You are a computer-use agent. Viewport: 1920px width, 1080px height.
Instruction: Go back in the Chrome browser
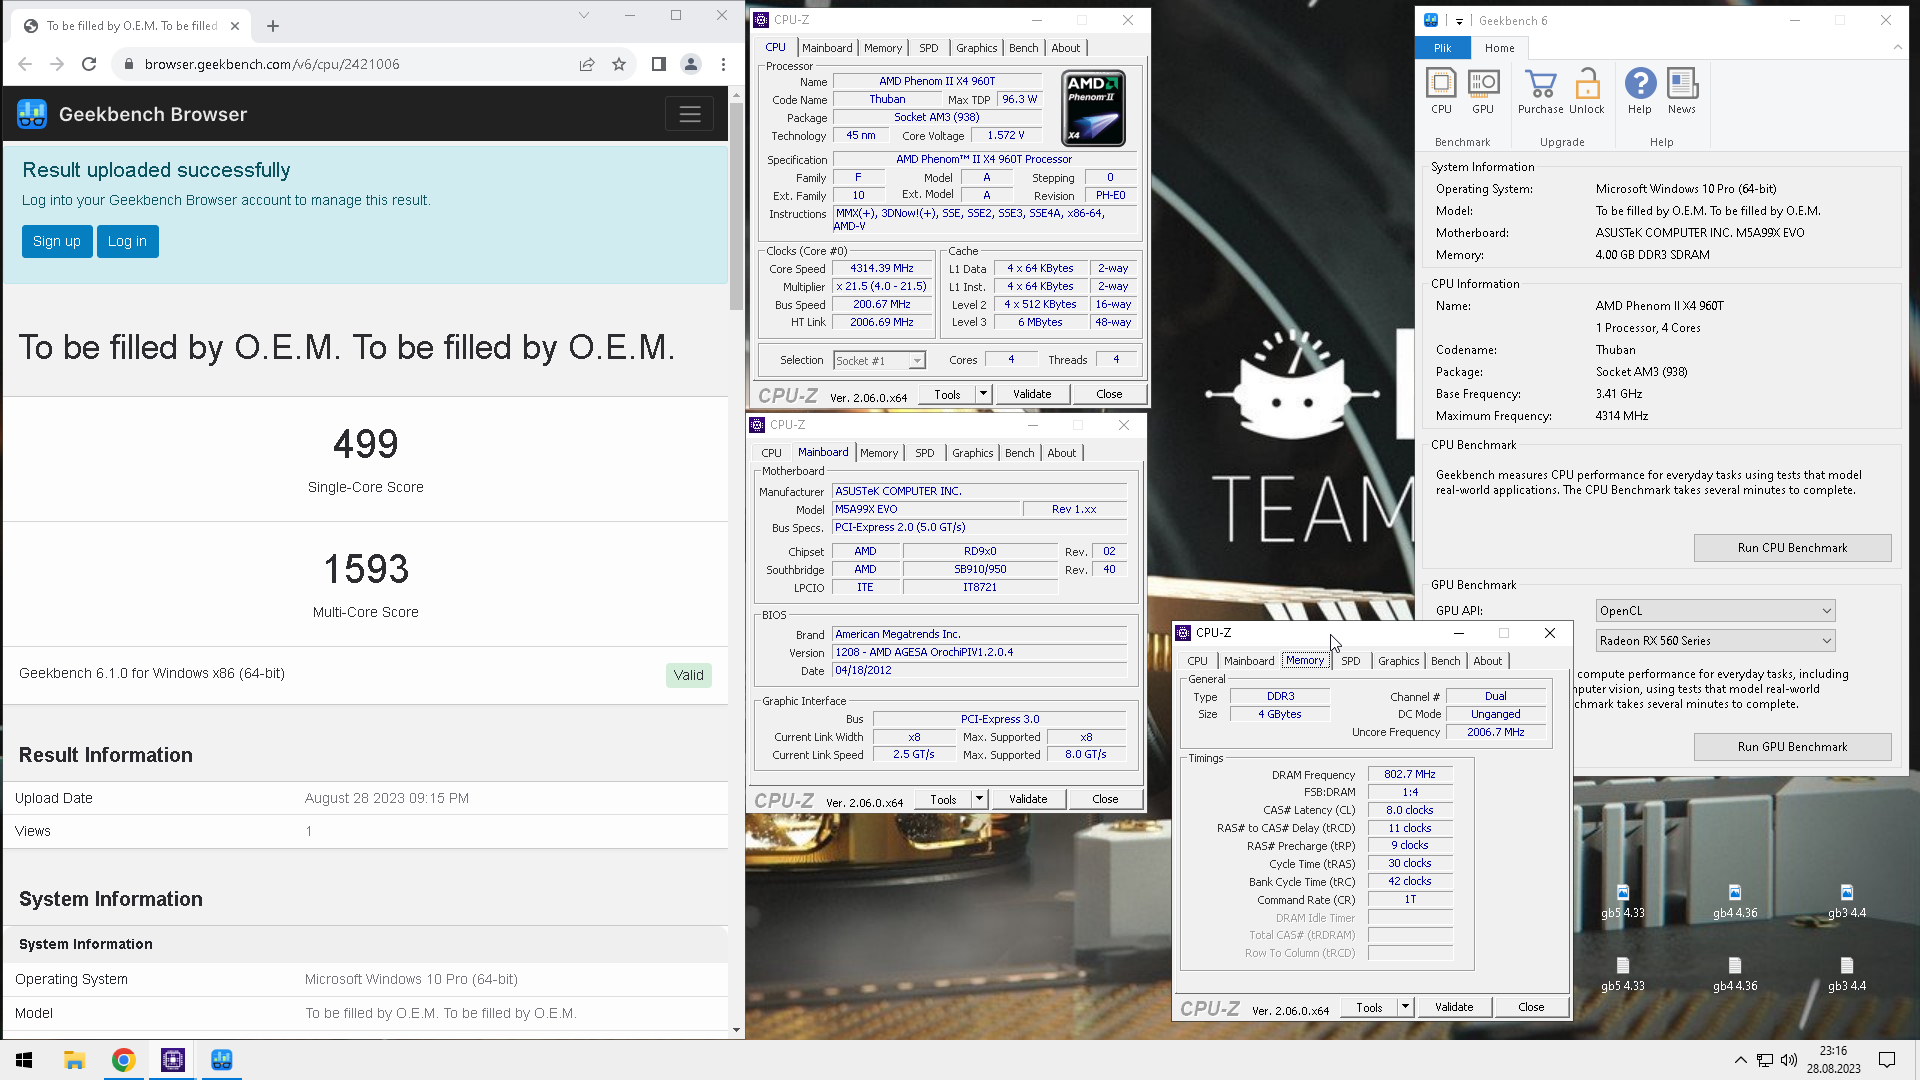[x=25, y=64]
